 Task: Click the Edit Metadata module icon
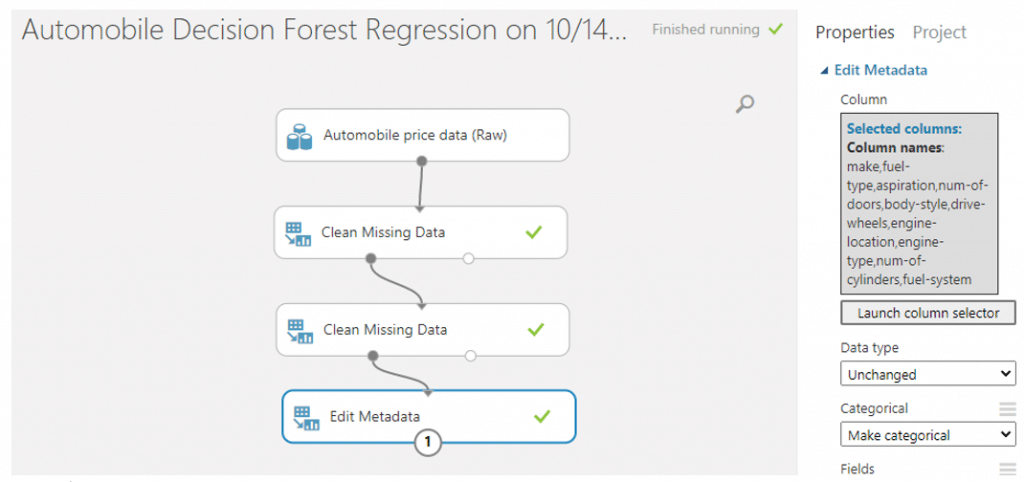[x=306, y=418]
